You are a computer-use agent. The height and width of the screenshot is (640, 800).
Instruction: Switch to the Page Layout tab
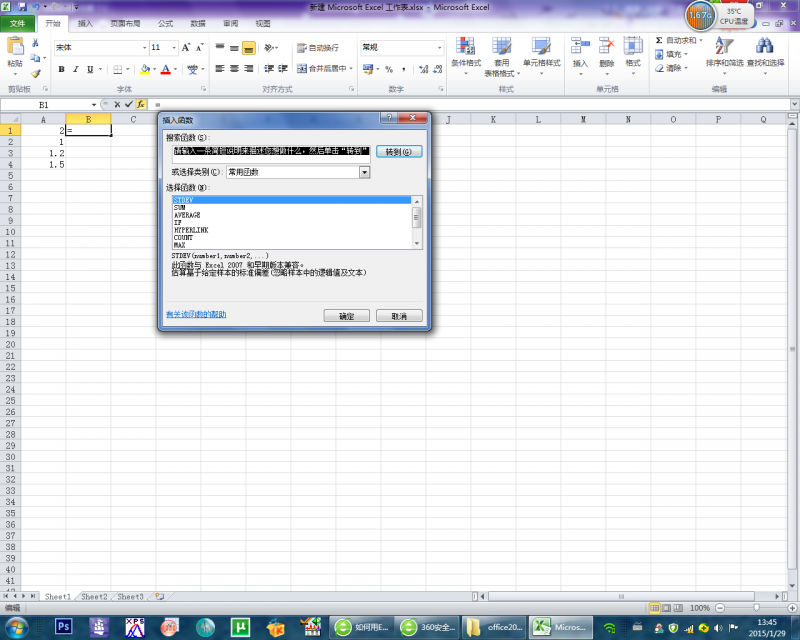pyautogui.click(x=125, y=23)
